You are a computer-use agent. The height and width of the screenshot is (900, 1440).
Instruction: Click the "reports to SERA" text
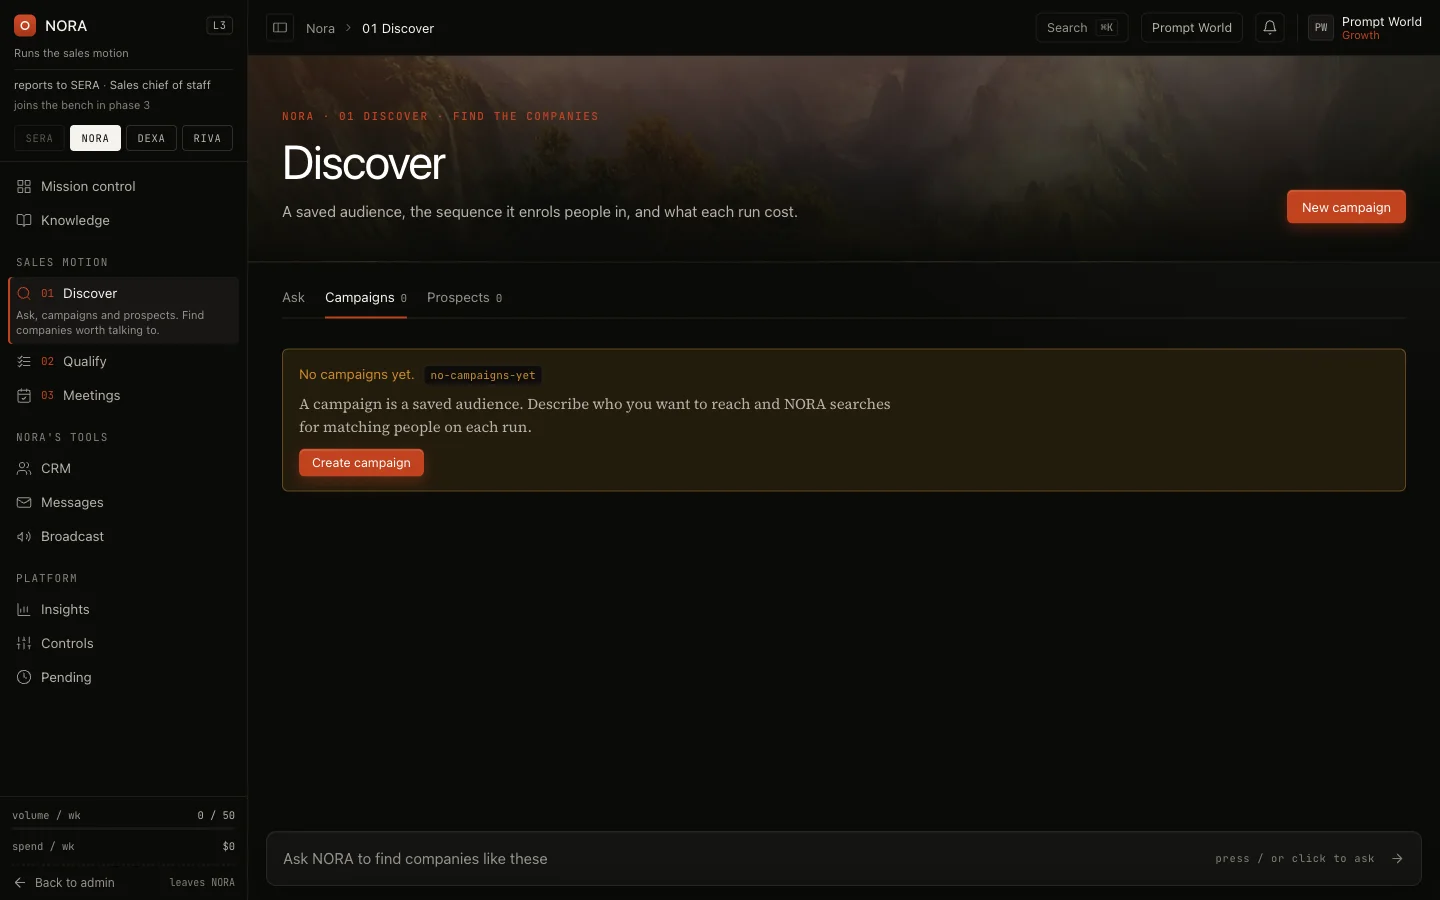click(x=57, y=85)
